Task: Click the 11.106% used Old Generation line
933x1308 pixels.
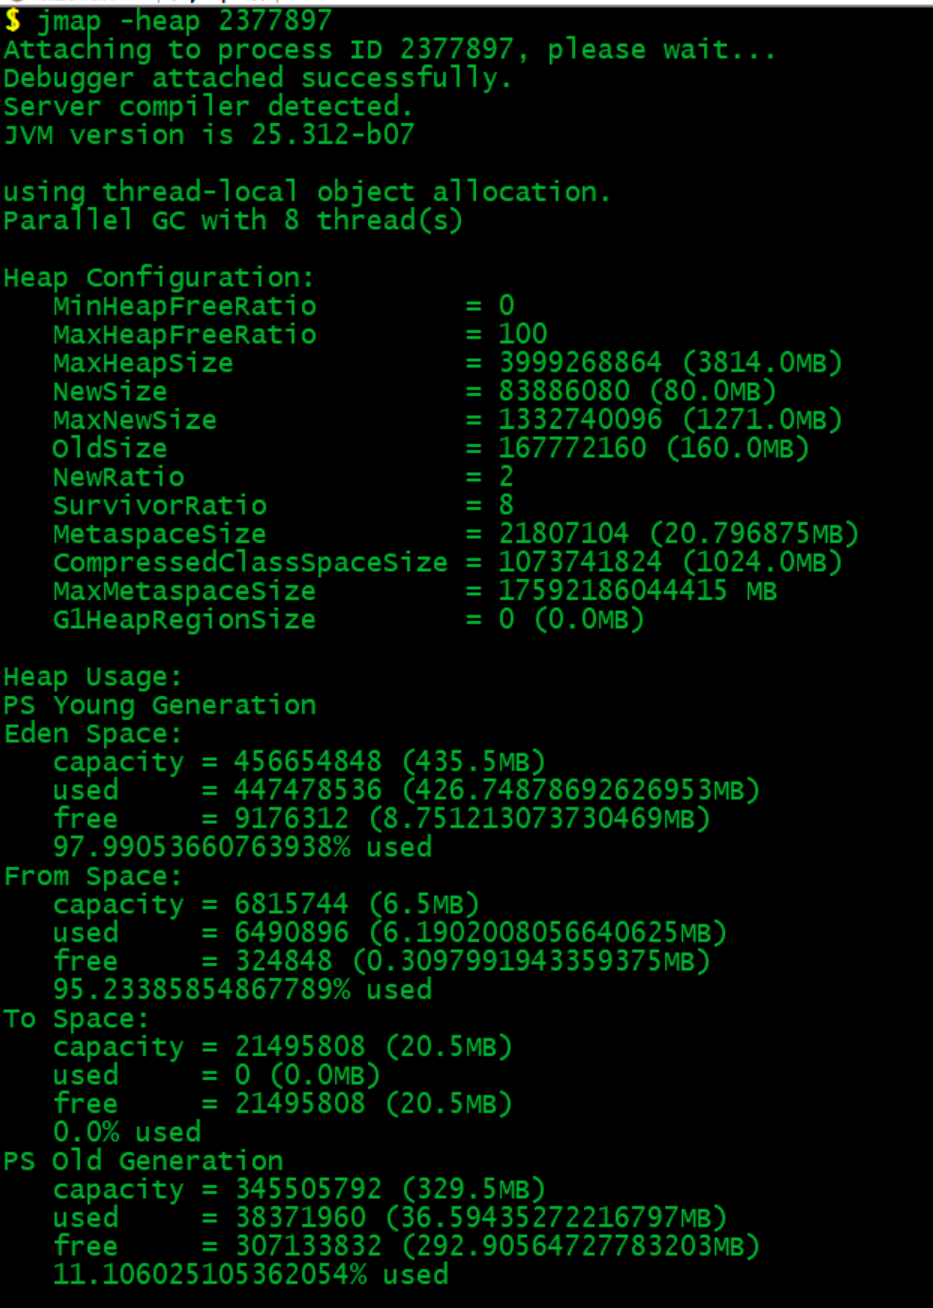Action: [x=250, y=1275]
